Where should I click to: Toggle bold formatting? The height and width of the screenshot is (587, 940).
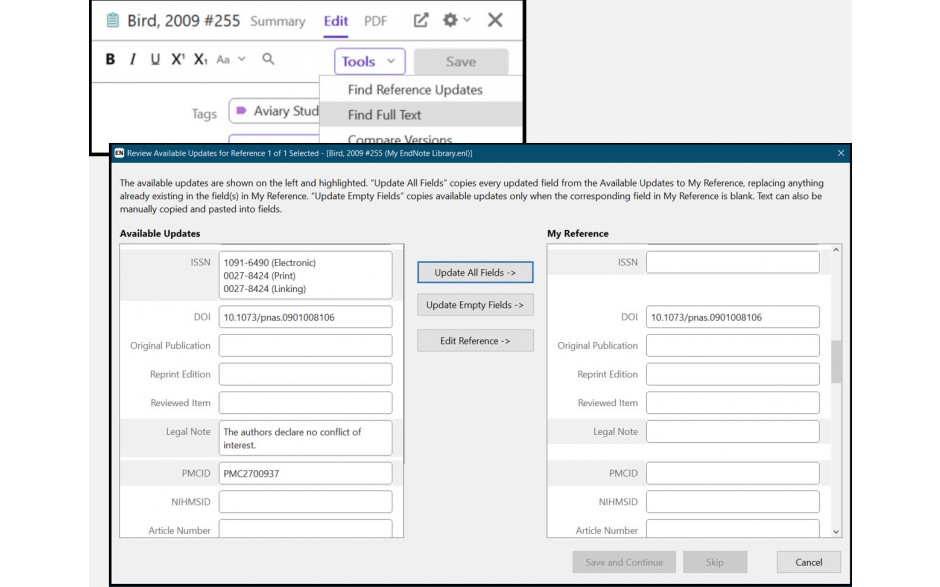point(110,60)
